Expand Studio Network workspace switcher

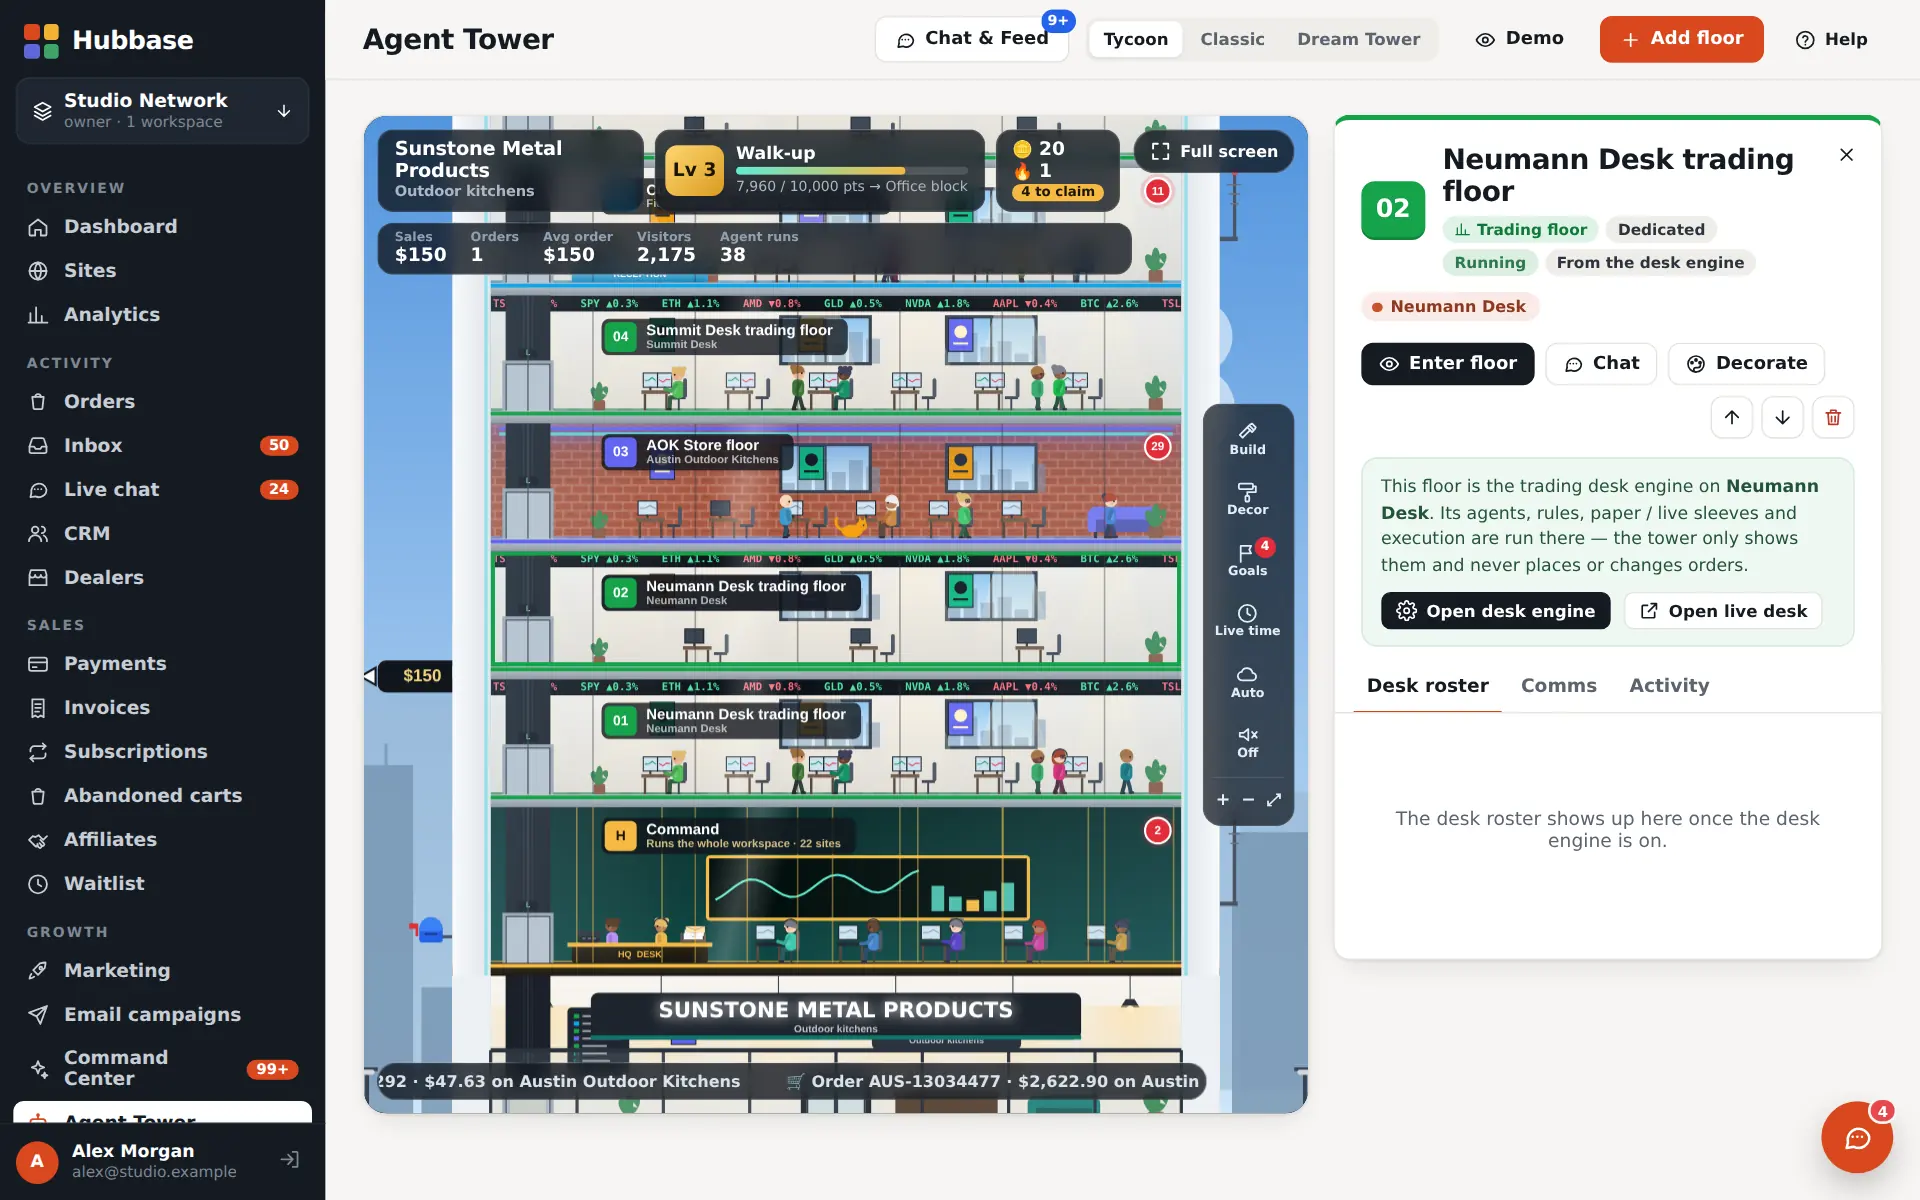(162, 110)
